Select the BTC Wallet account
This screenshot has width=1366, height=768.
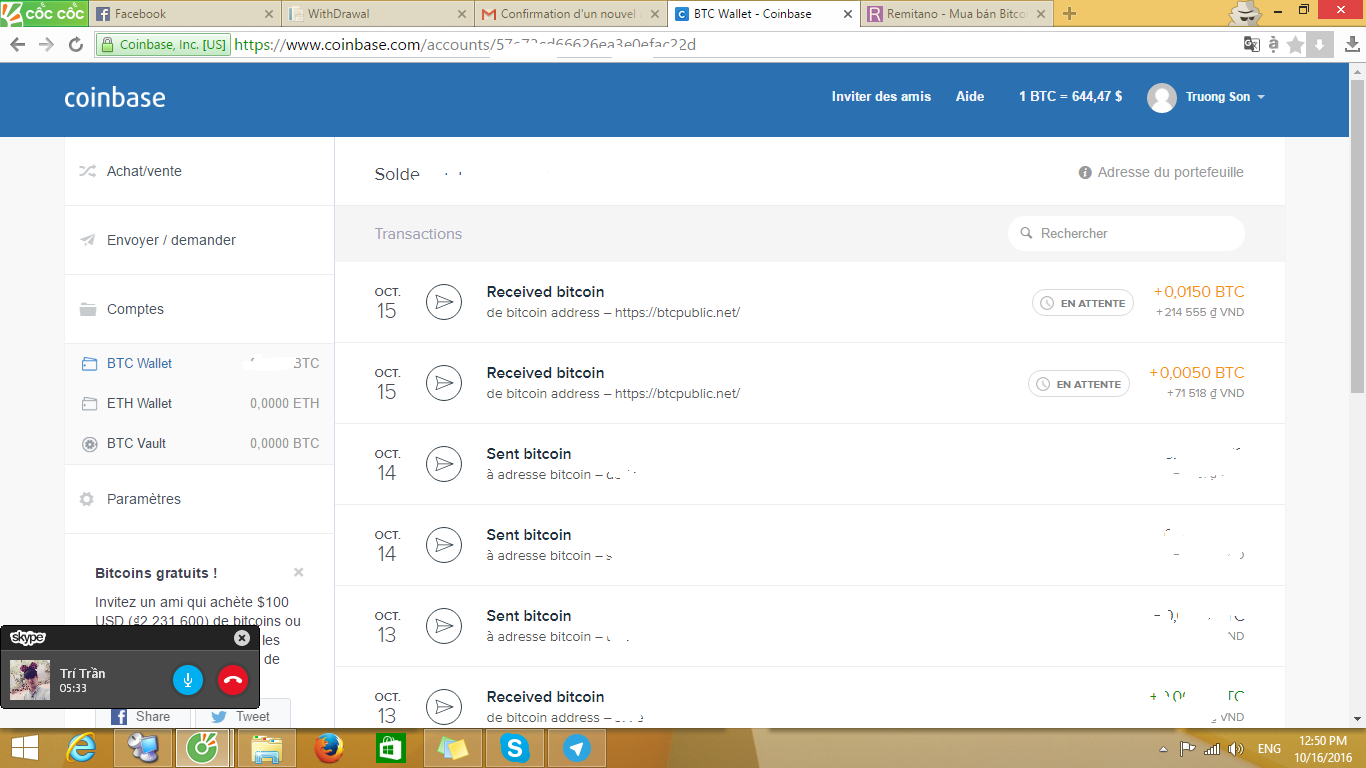click(199, 364)
